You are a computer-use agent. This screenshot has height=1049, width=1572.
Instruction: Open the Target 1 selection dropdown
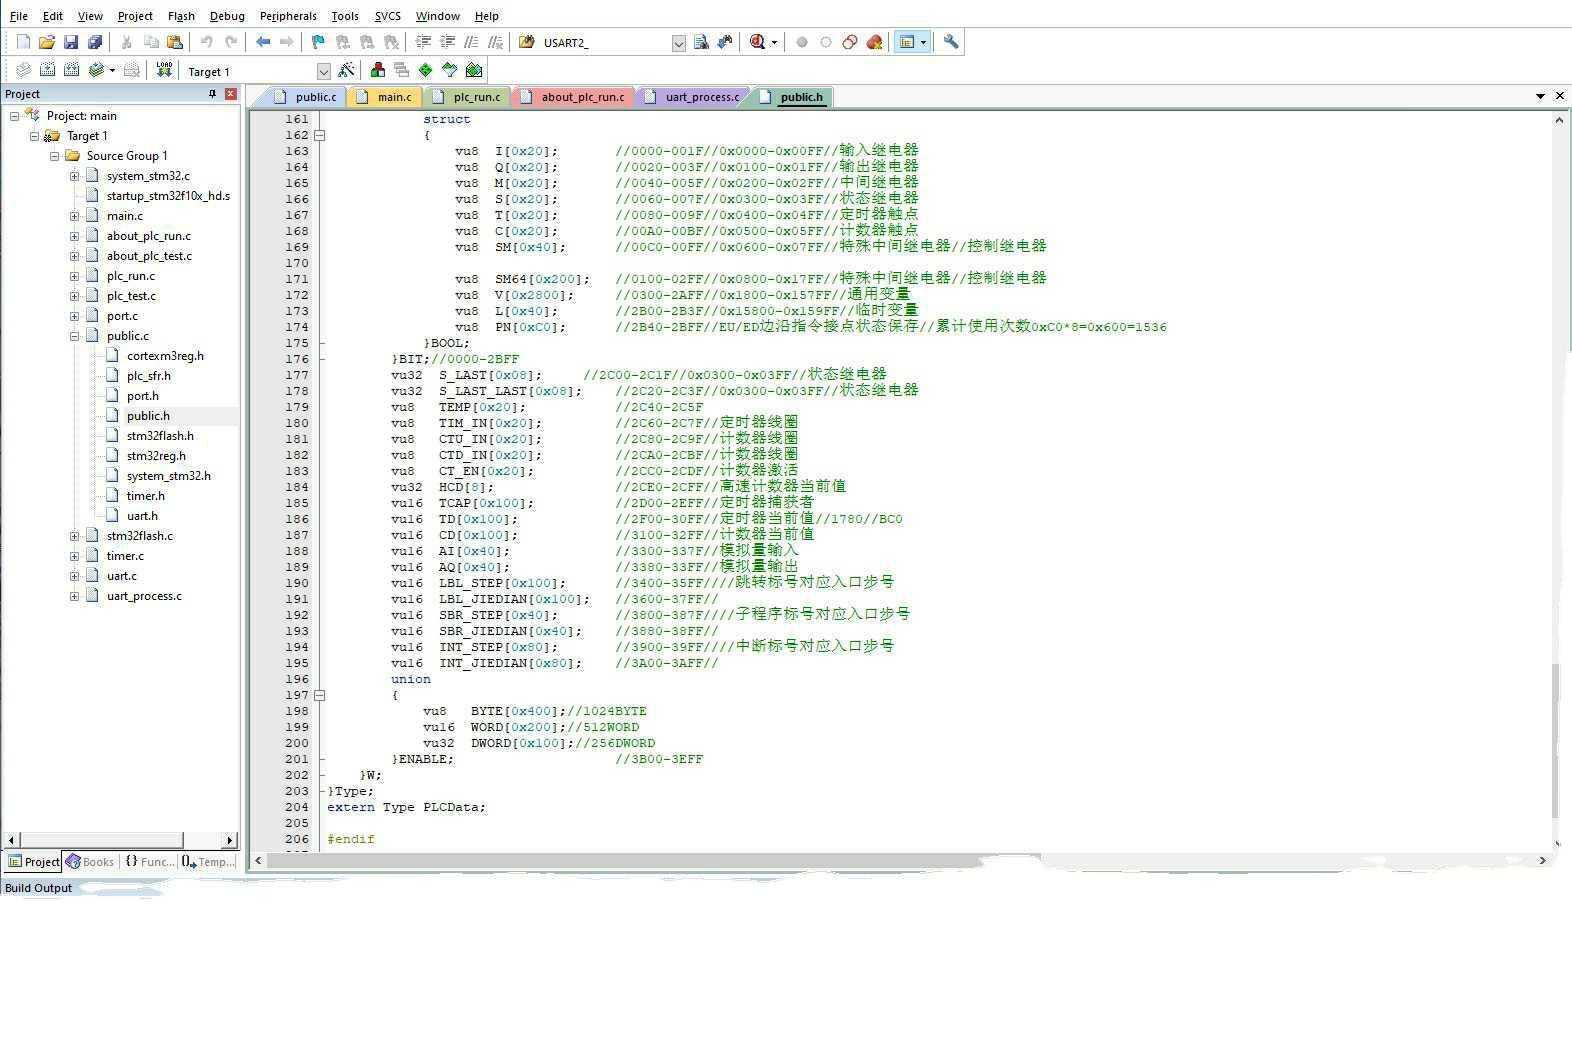(x=323, y=71)
